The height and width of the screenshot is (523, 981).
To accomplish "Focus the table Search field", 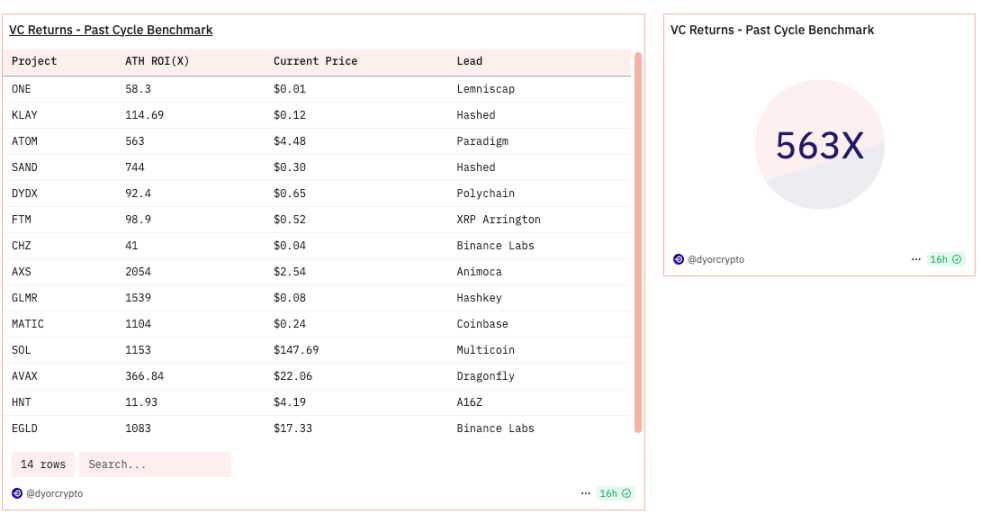I will 155,464.
